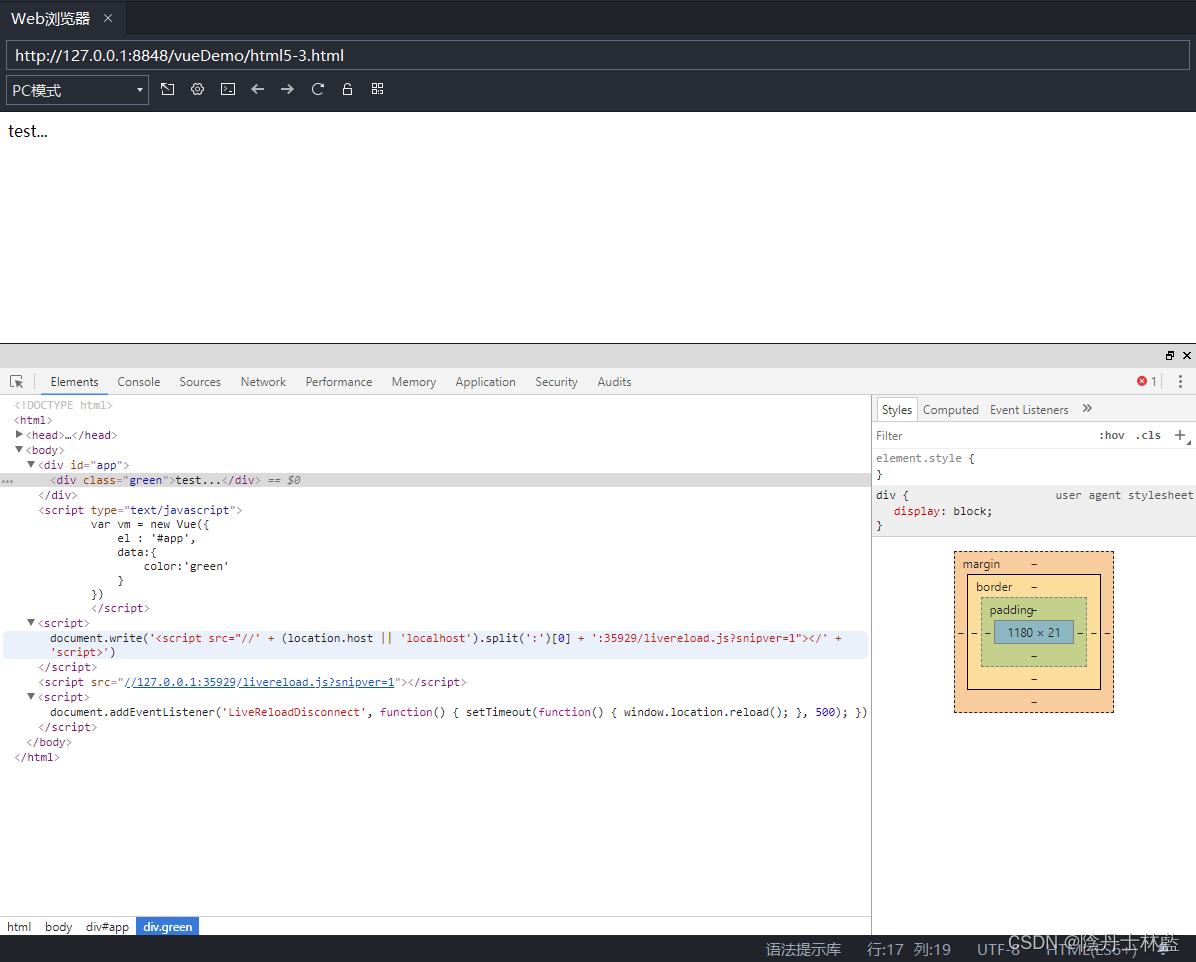
Task: Collapse the script containing addEventListener
Action: [31, 697]
